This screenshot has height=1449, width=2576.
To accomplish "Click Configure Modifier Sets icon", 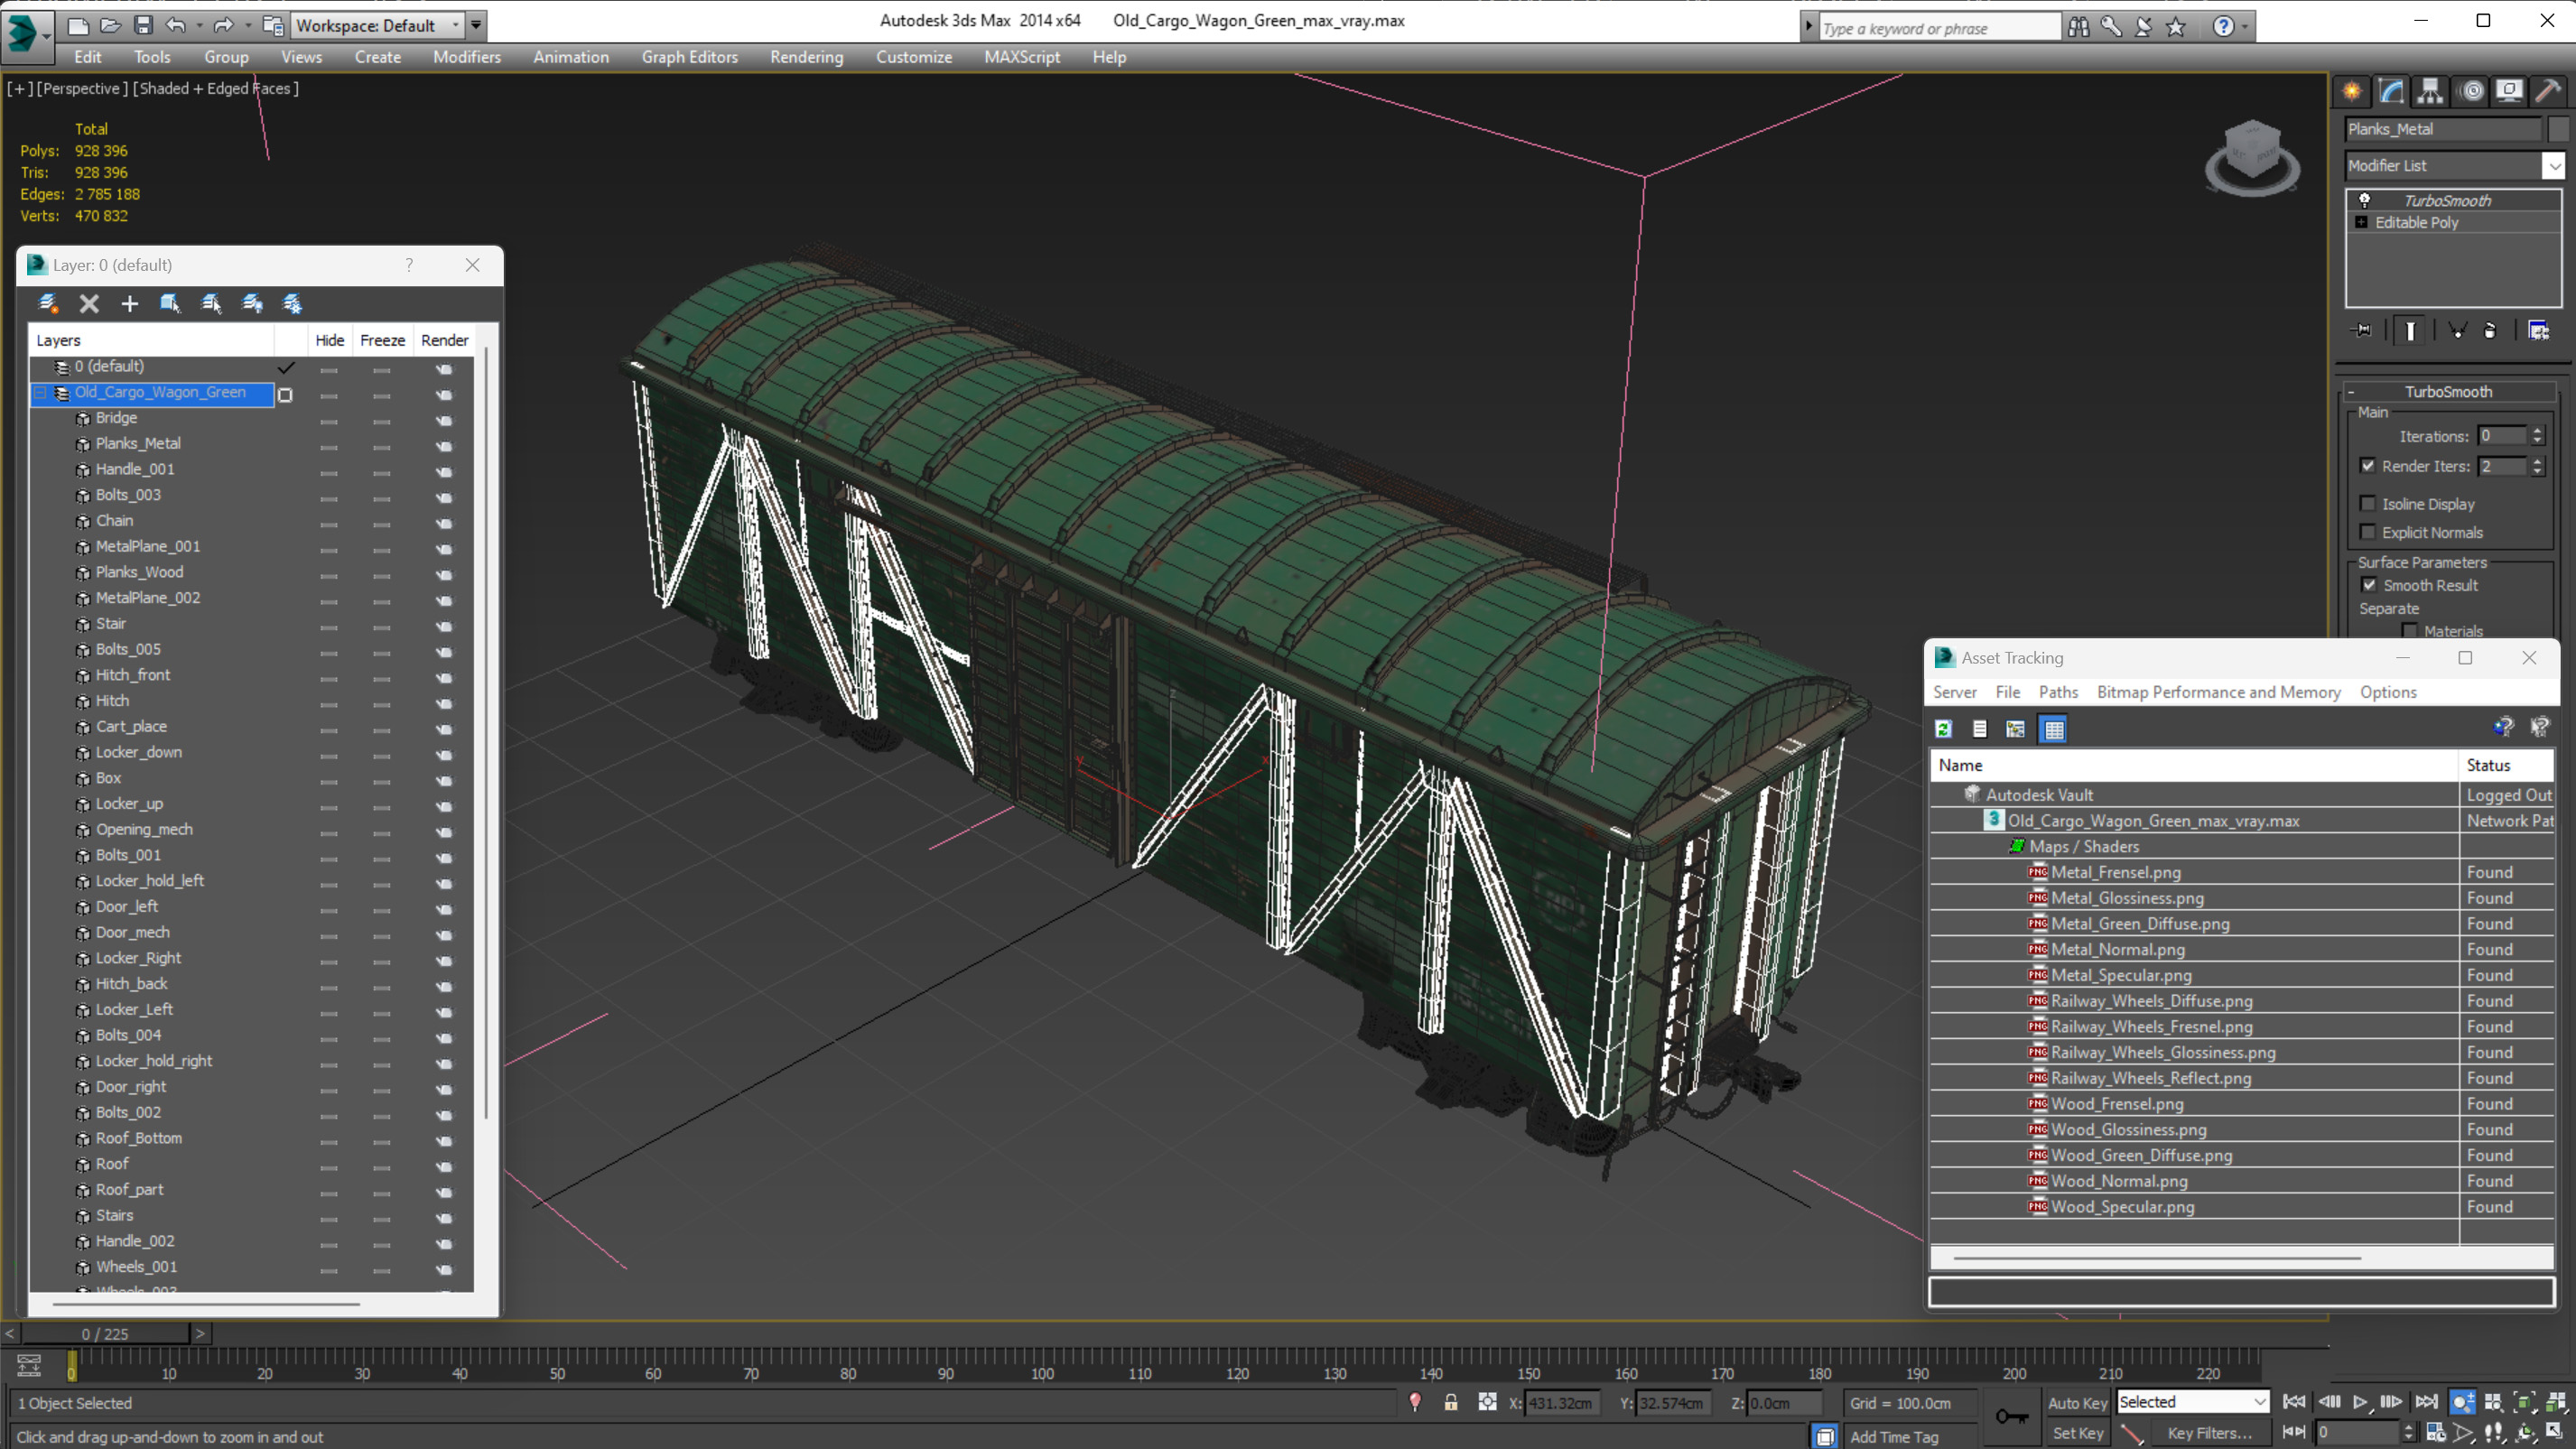I will pyautogui.click(x=2538, y=330).
